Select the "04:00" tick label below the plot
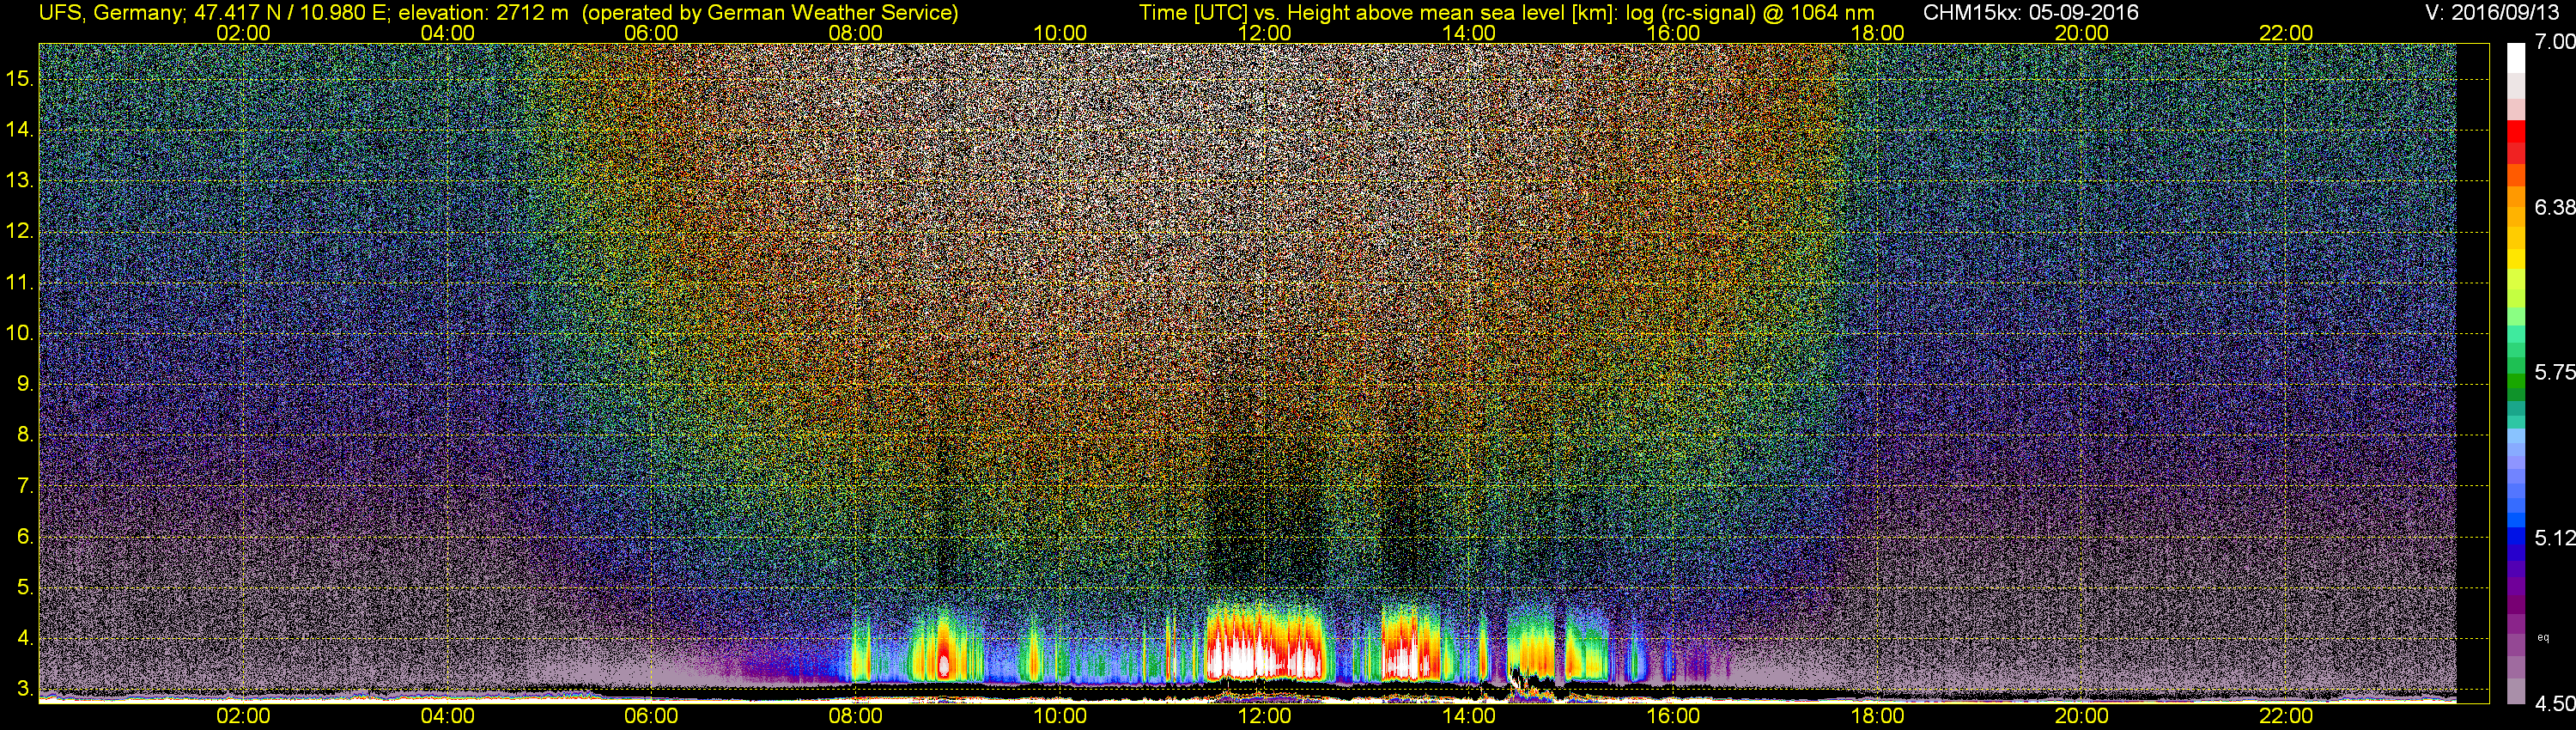Image resolution: width=2576 pixels, height=730 pixels. pyautogui.click(x=447, y=716)
